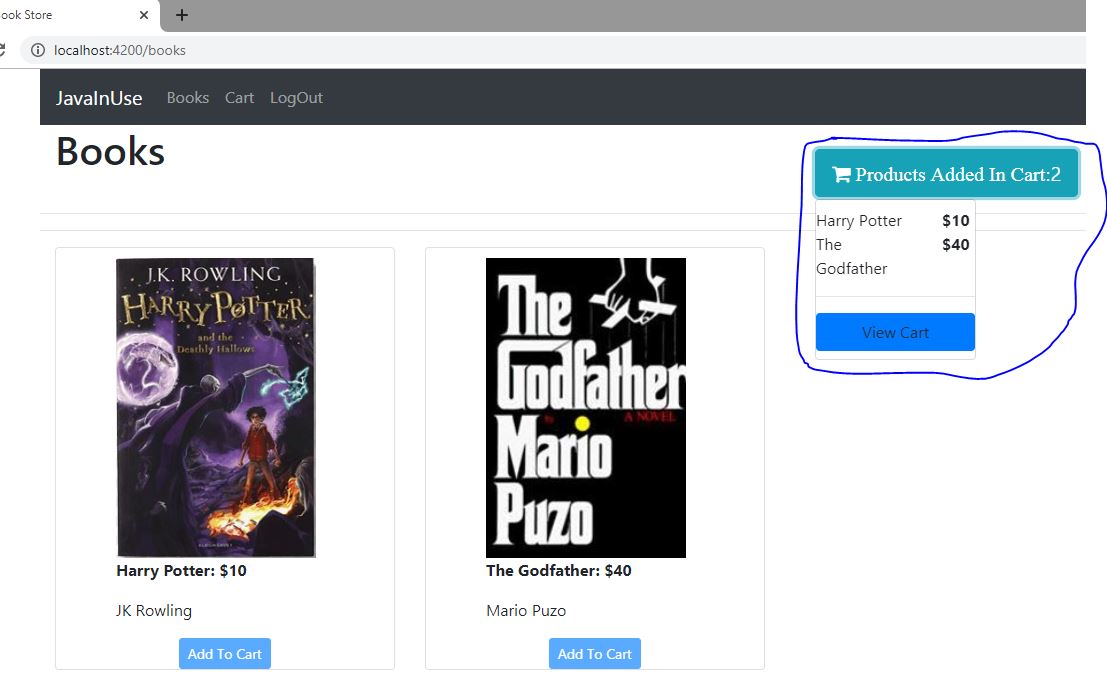Select the 'ook Store' tab title
Viewport: 1107px width, 683px height.
click(x=26, y=15)
